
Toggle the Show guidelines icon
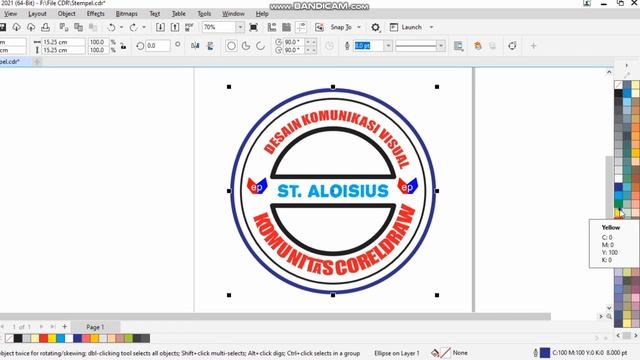(301, 27)
